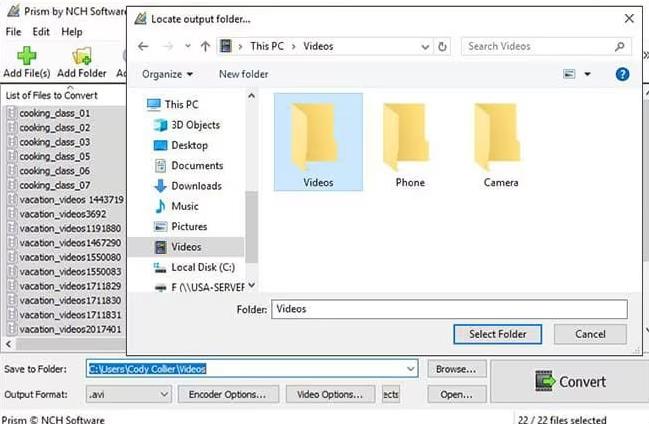
Task: Click the Open... button
Action: pos(456,395)
